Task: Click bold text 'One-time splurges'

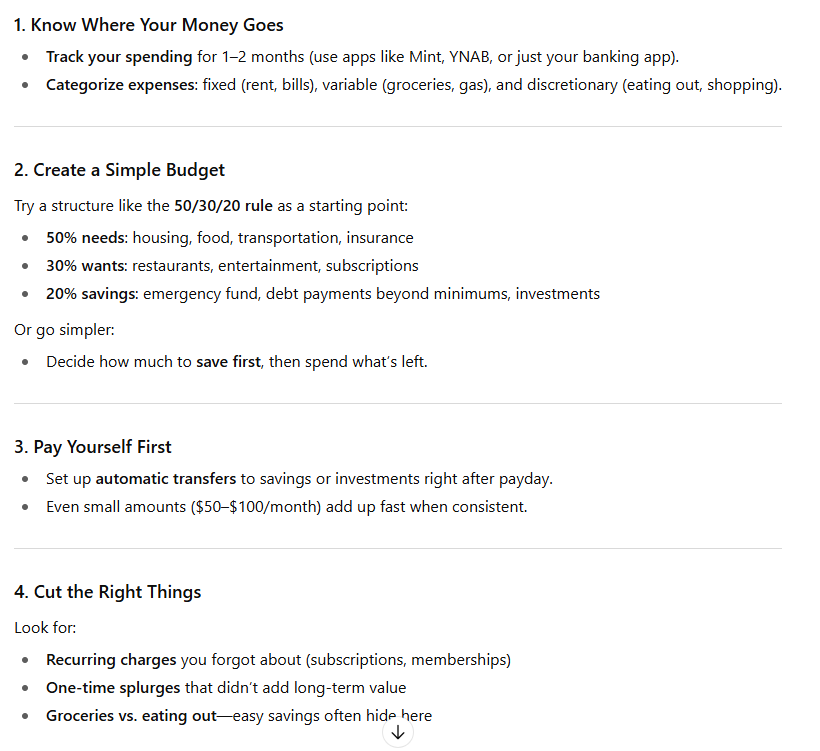Action: coord(113,688)
